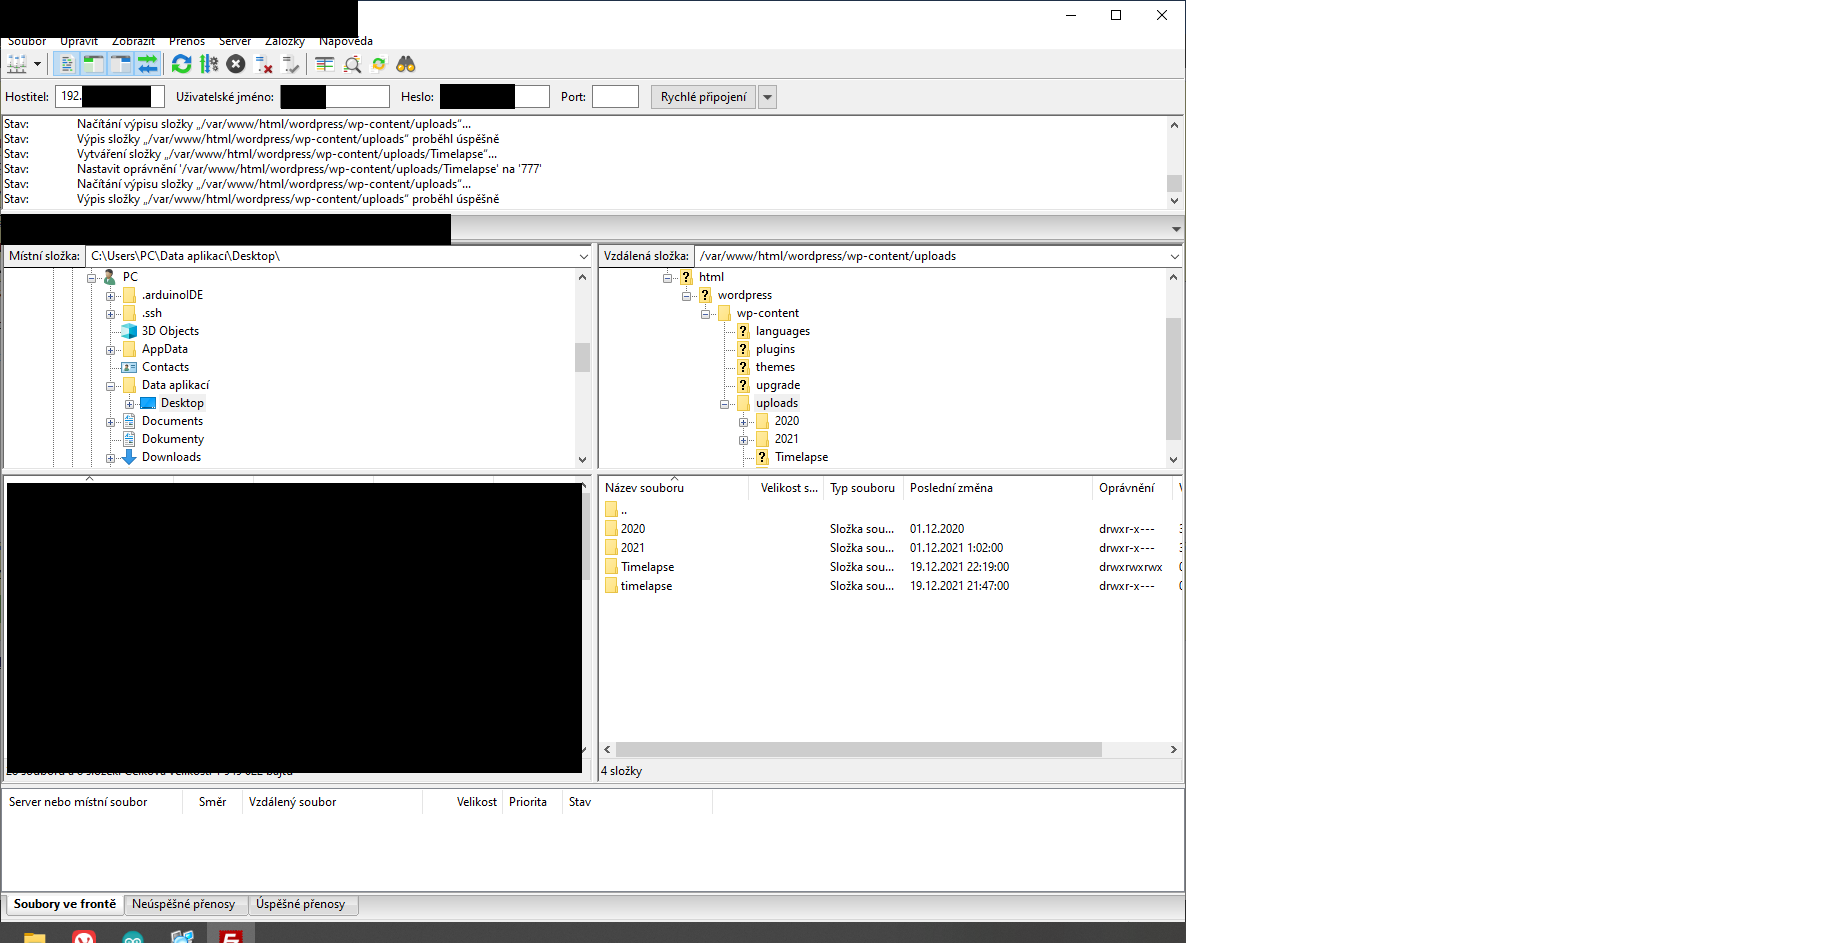Open the filename filters dialog
This screenshot has width=1831, height=943.
click(x=325, y=64)
